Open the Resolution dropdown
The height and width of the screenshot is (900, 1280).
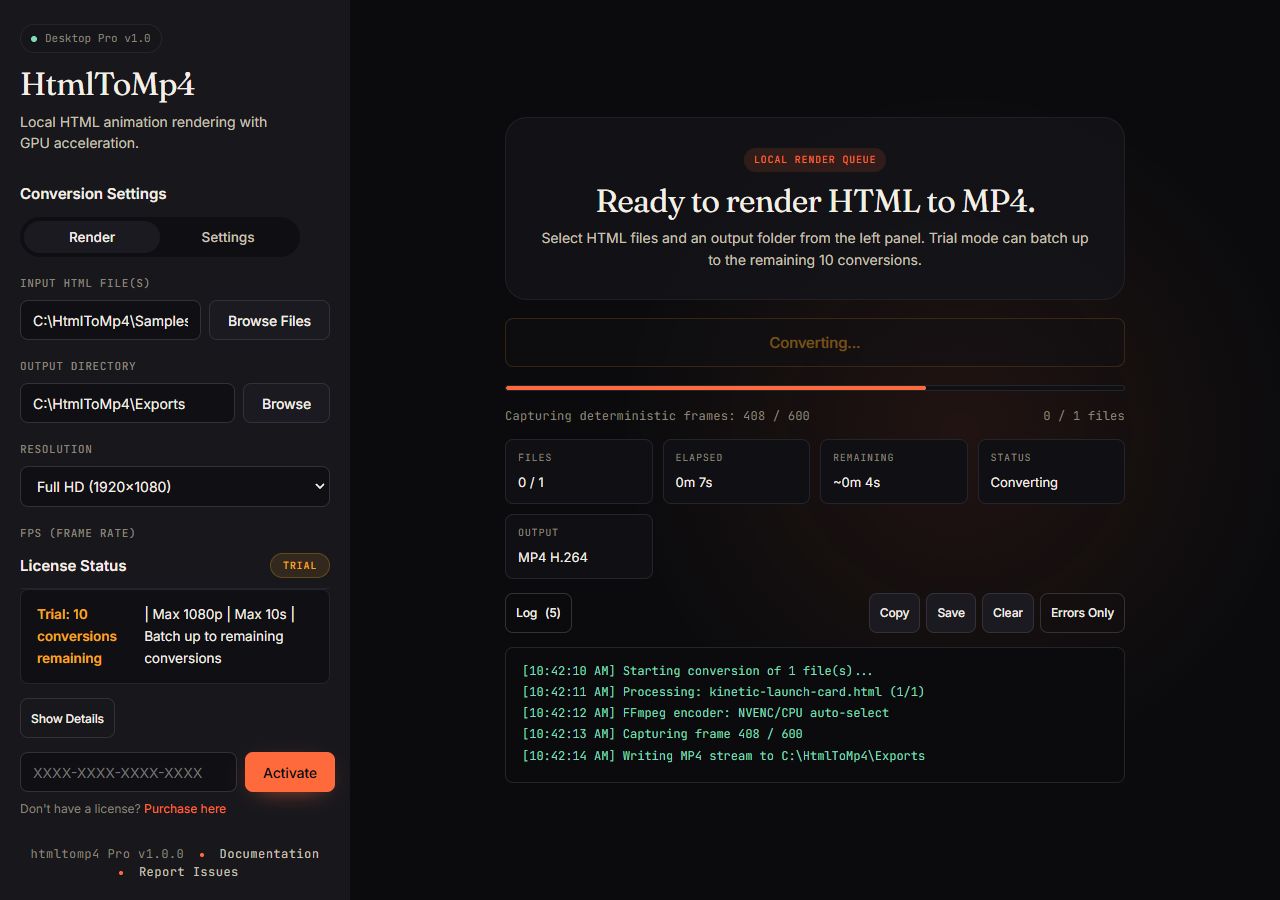(x=175, y=487)
